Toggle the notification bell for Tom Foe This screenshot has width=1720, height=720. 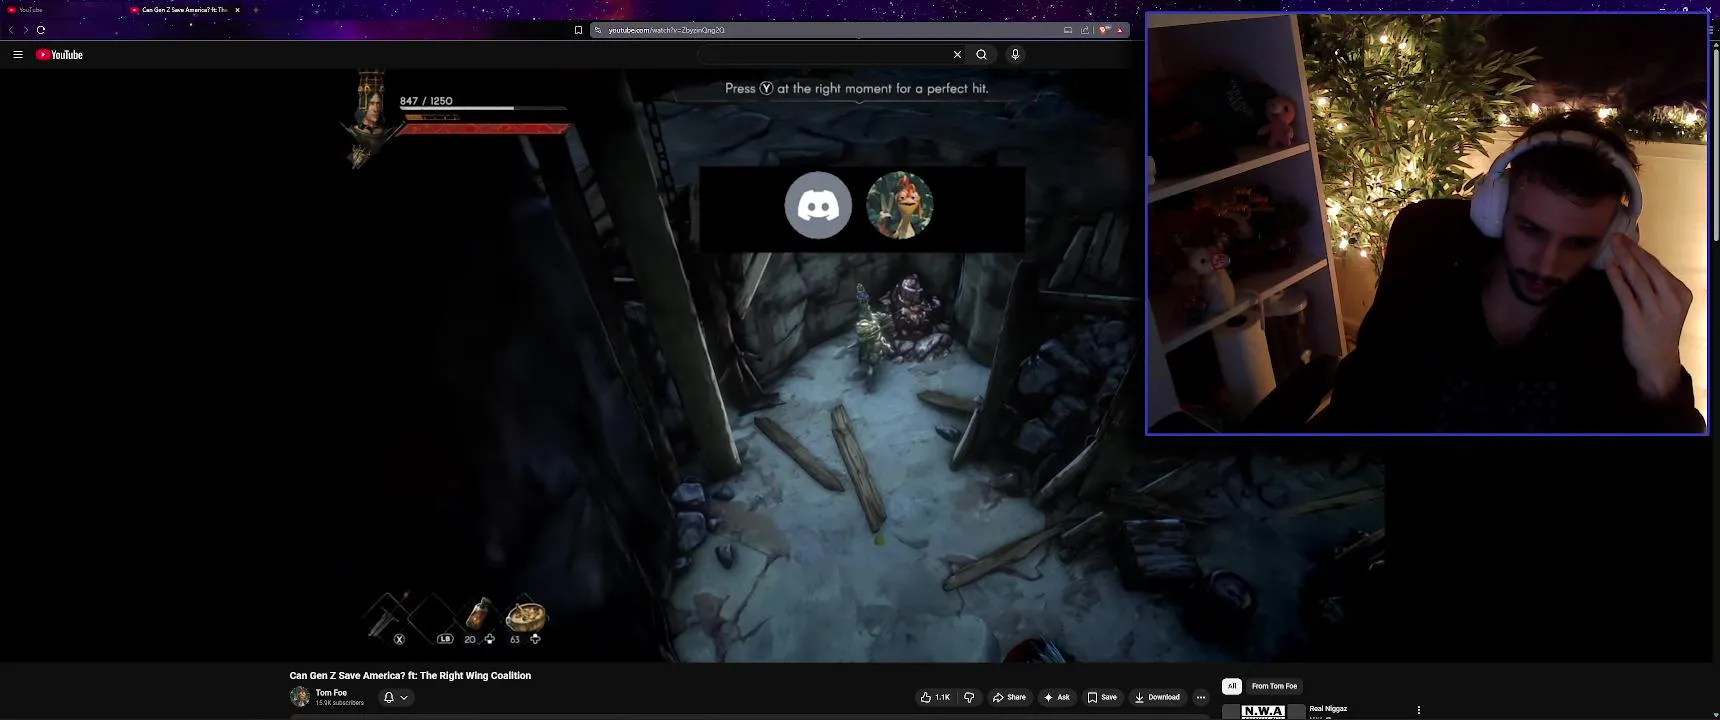tap(389, 698)
